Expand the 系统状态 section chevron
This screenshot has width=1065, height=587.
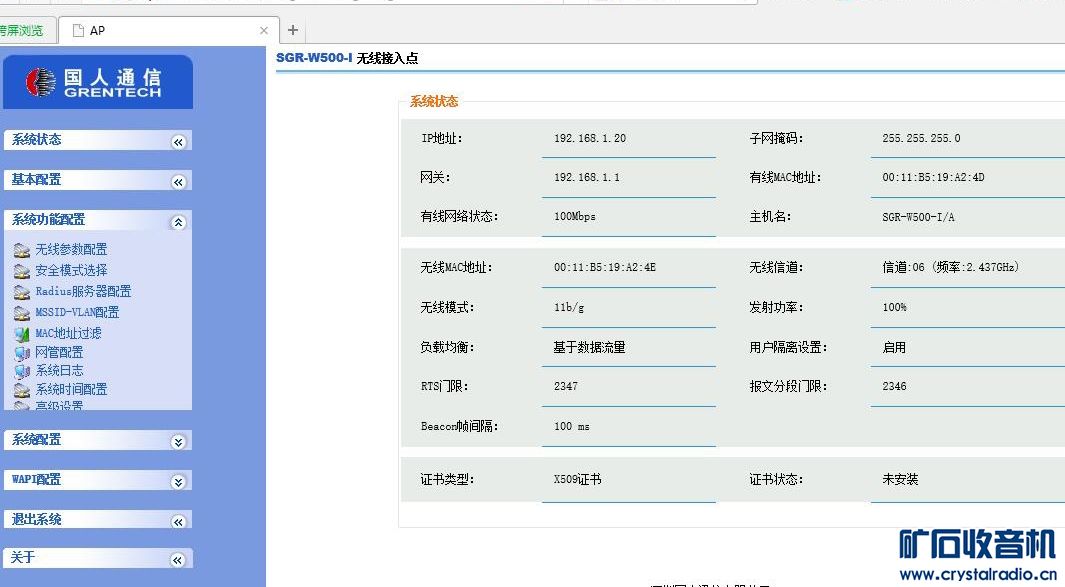click(178, 141)
